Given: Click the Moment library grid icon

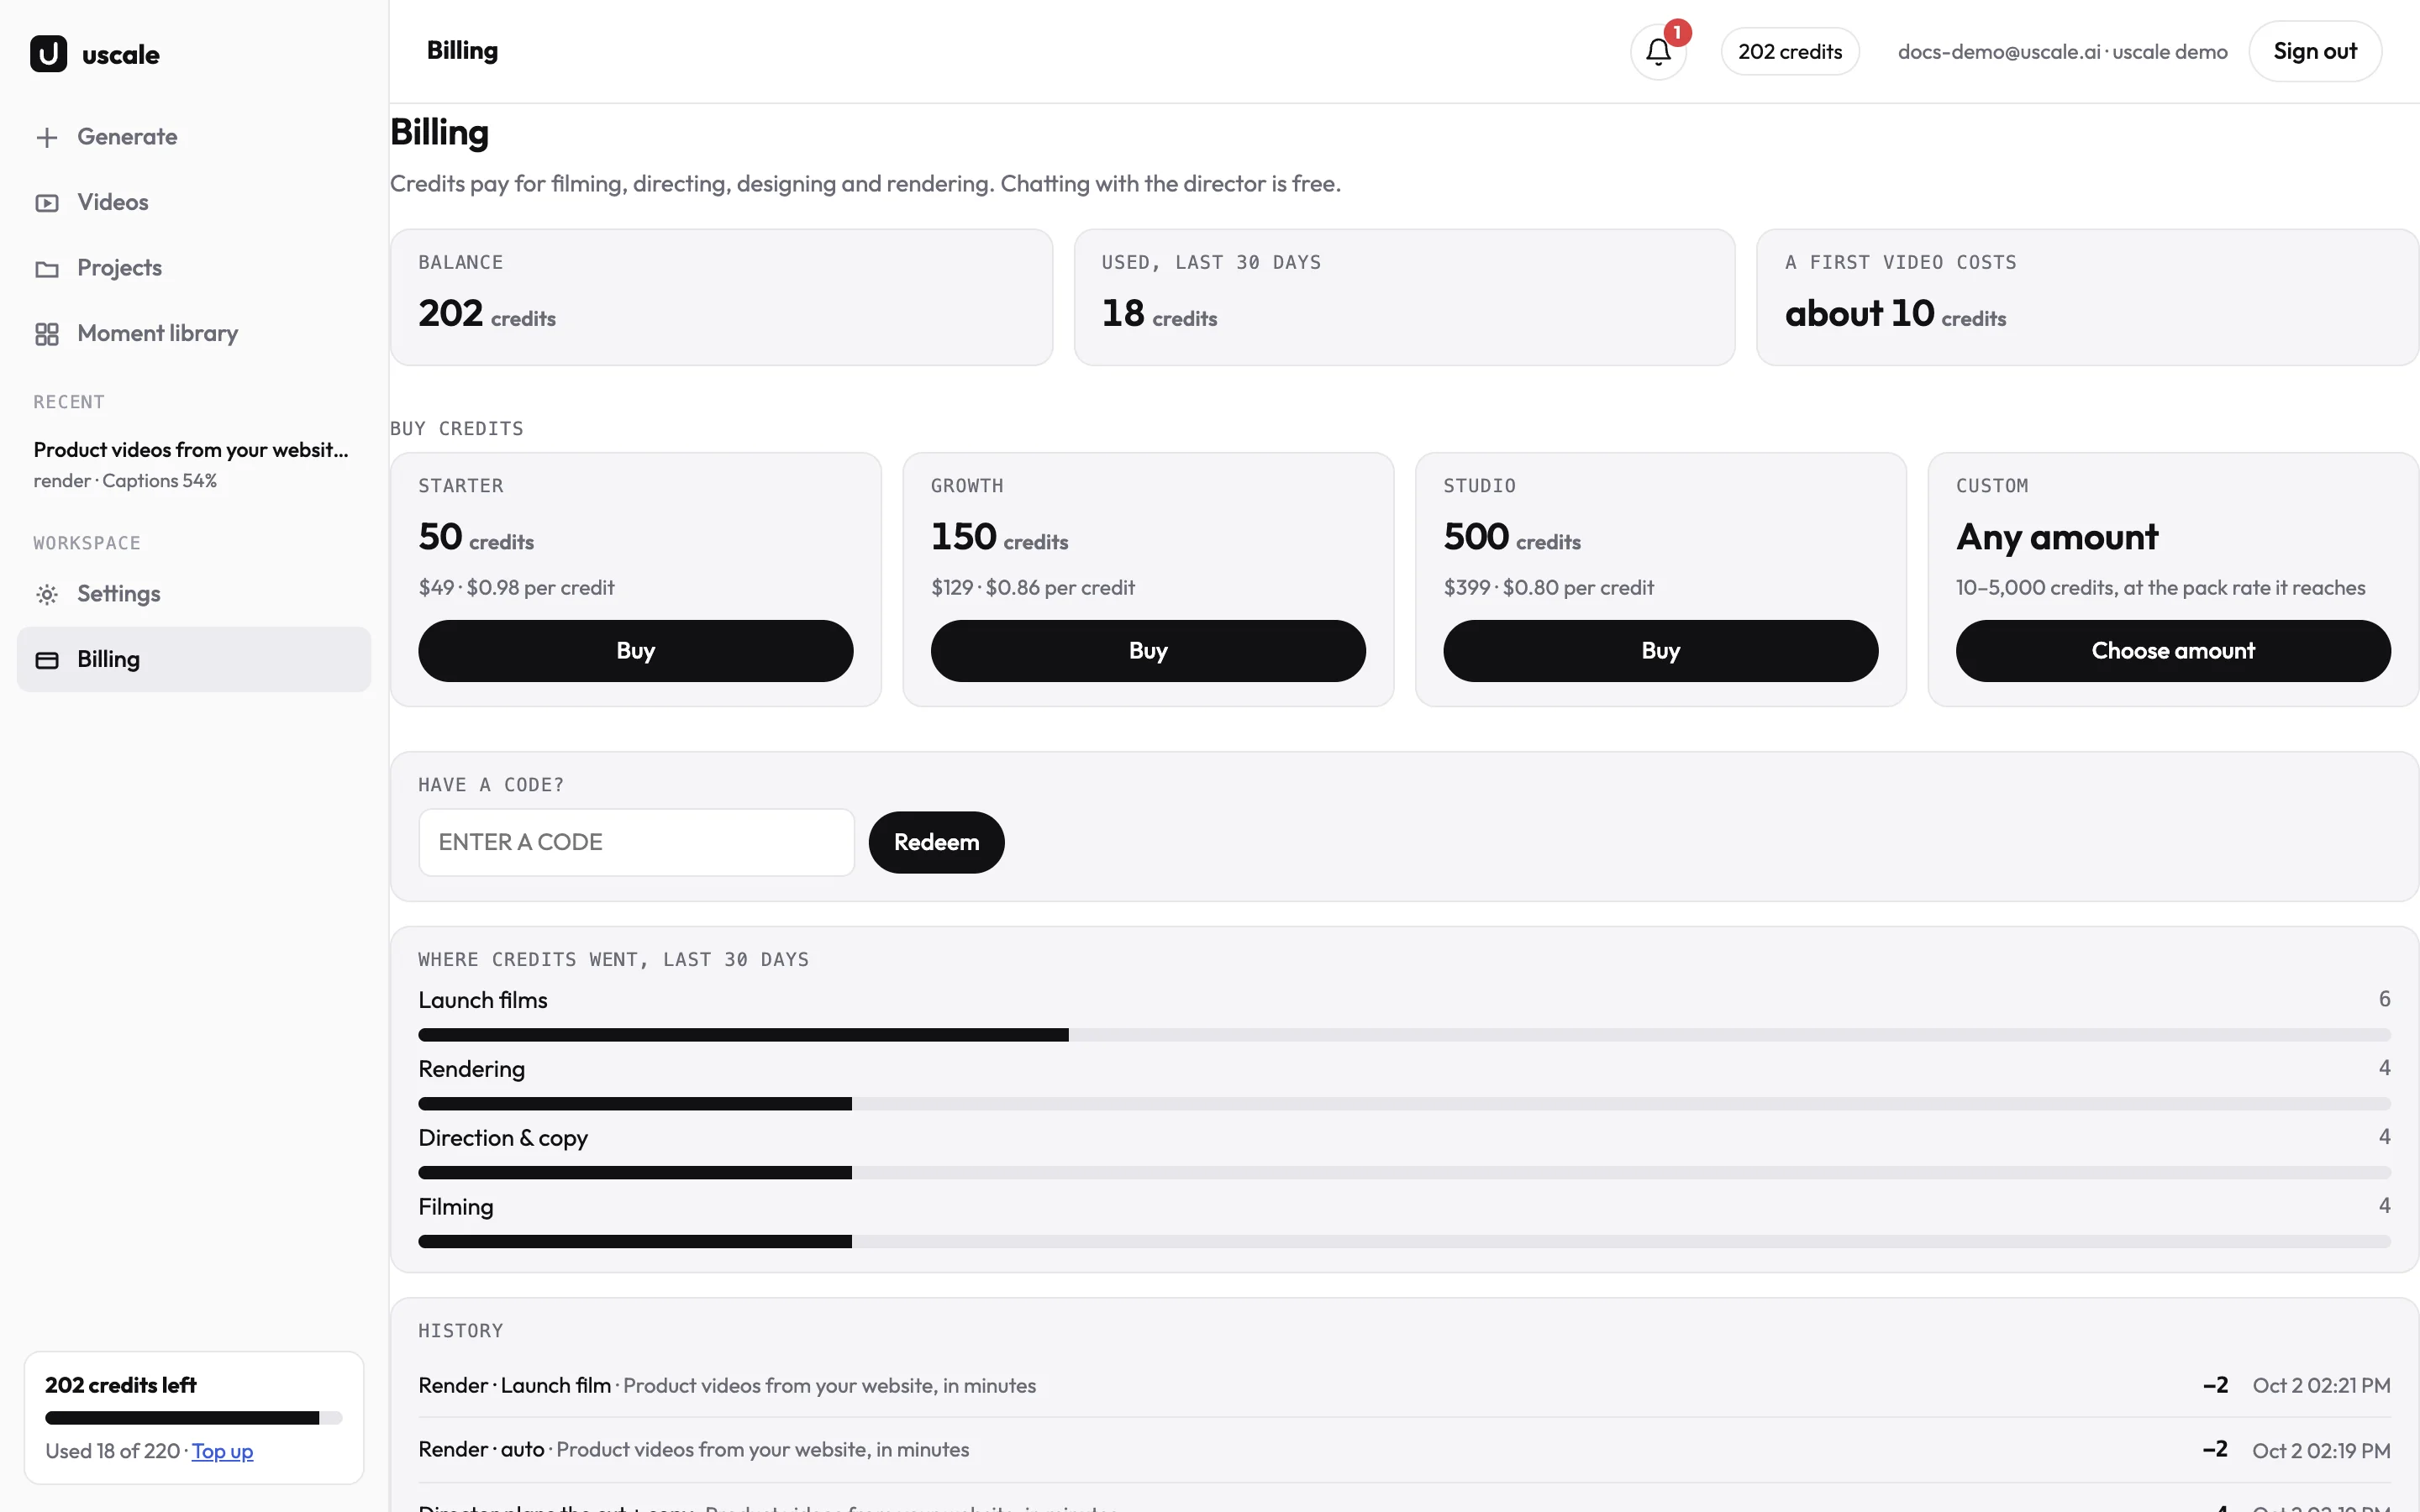Looking at the screenshot, I should [x=47, y=334].
